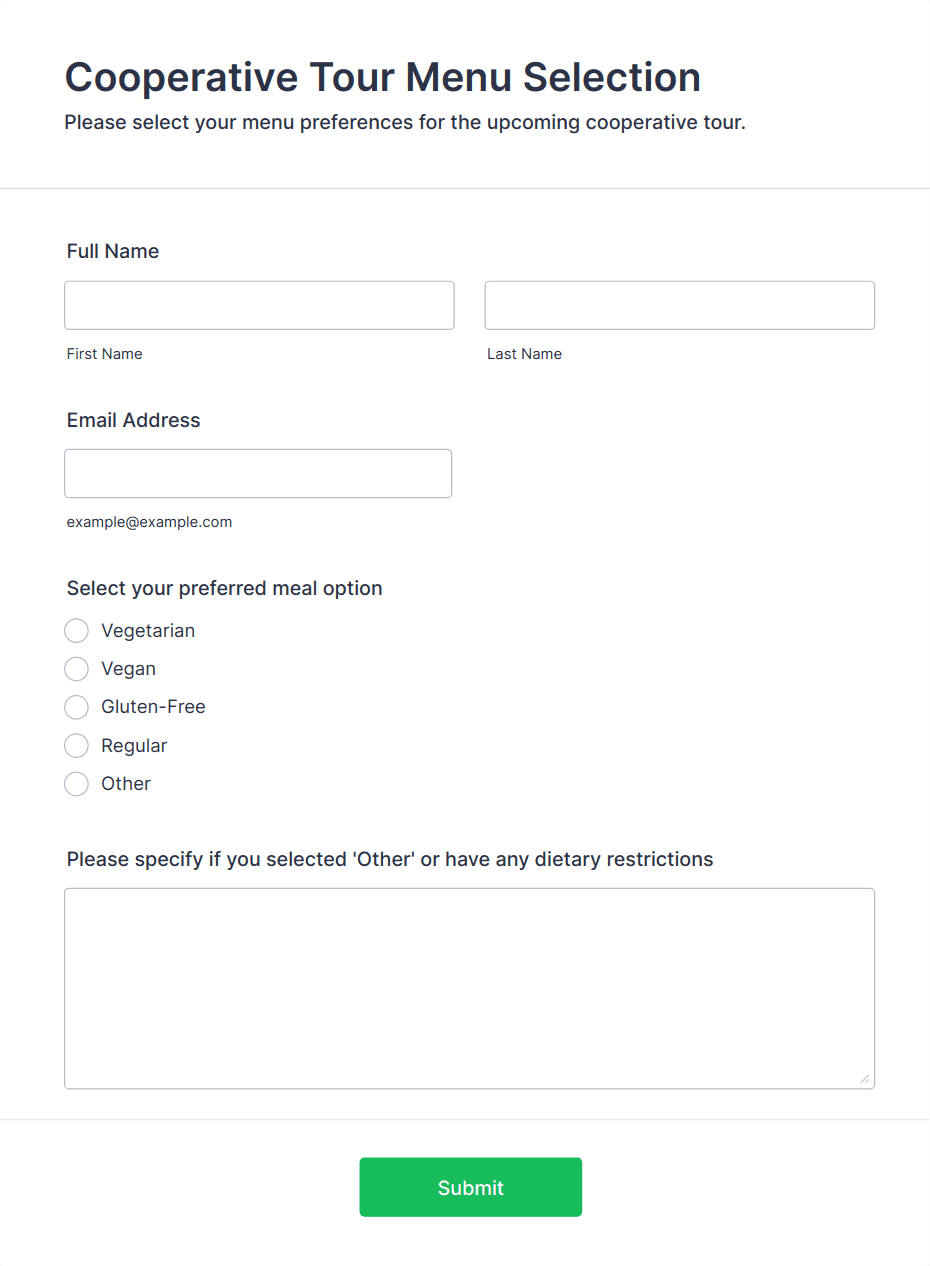Click the Regular label text
This screenshot has width=930, height=1266.
coord(134,746)
